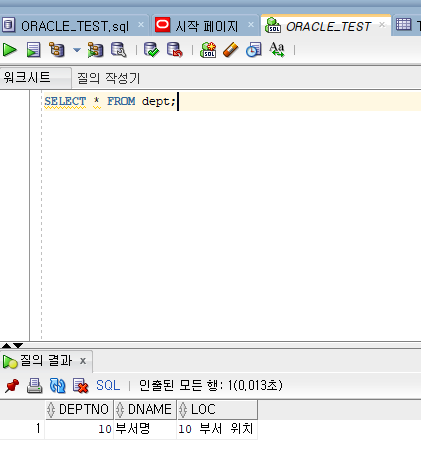
Task: Select the DEPTNO cell with value 10
Action: [x=79, y=429]
